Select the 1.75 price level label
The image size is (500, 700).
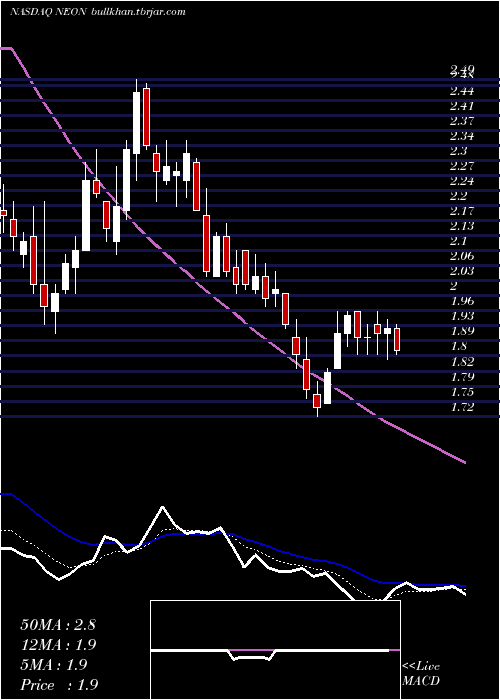462,392
